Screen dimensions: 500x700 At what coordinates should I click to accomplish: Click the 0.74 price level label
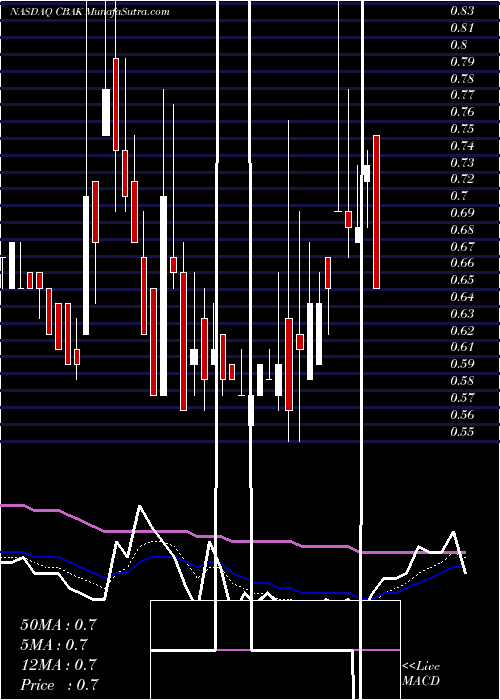coord(462,146)
